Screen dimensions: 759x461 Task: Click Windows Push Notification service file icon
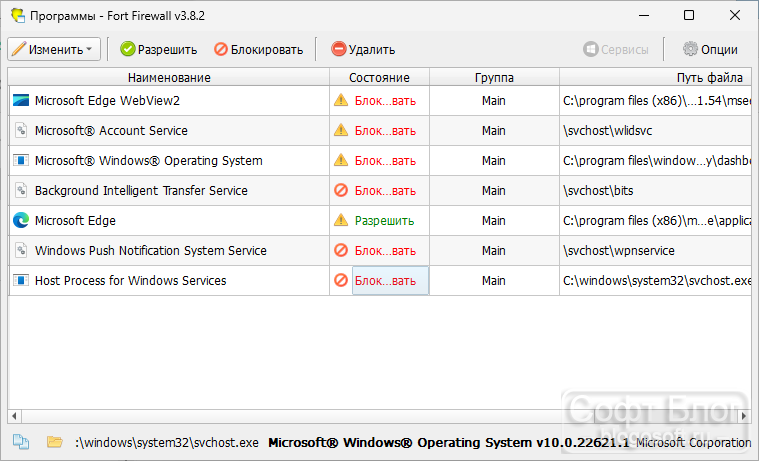21,250
